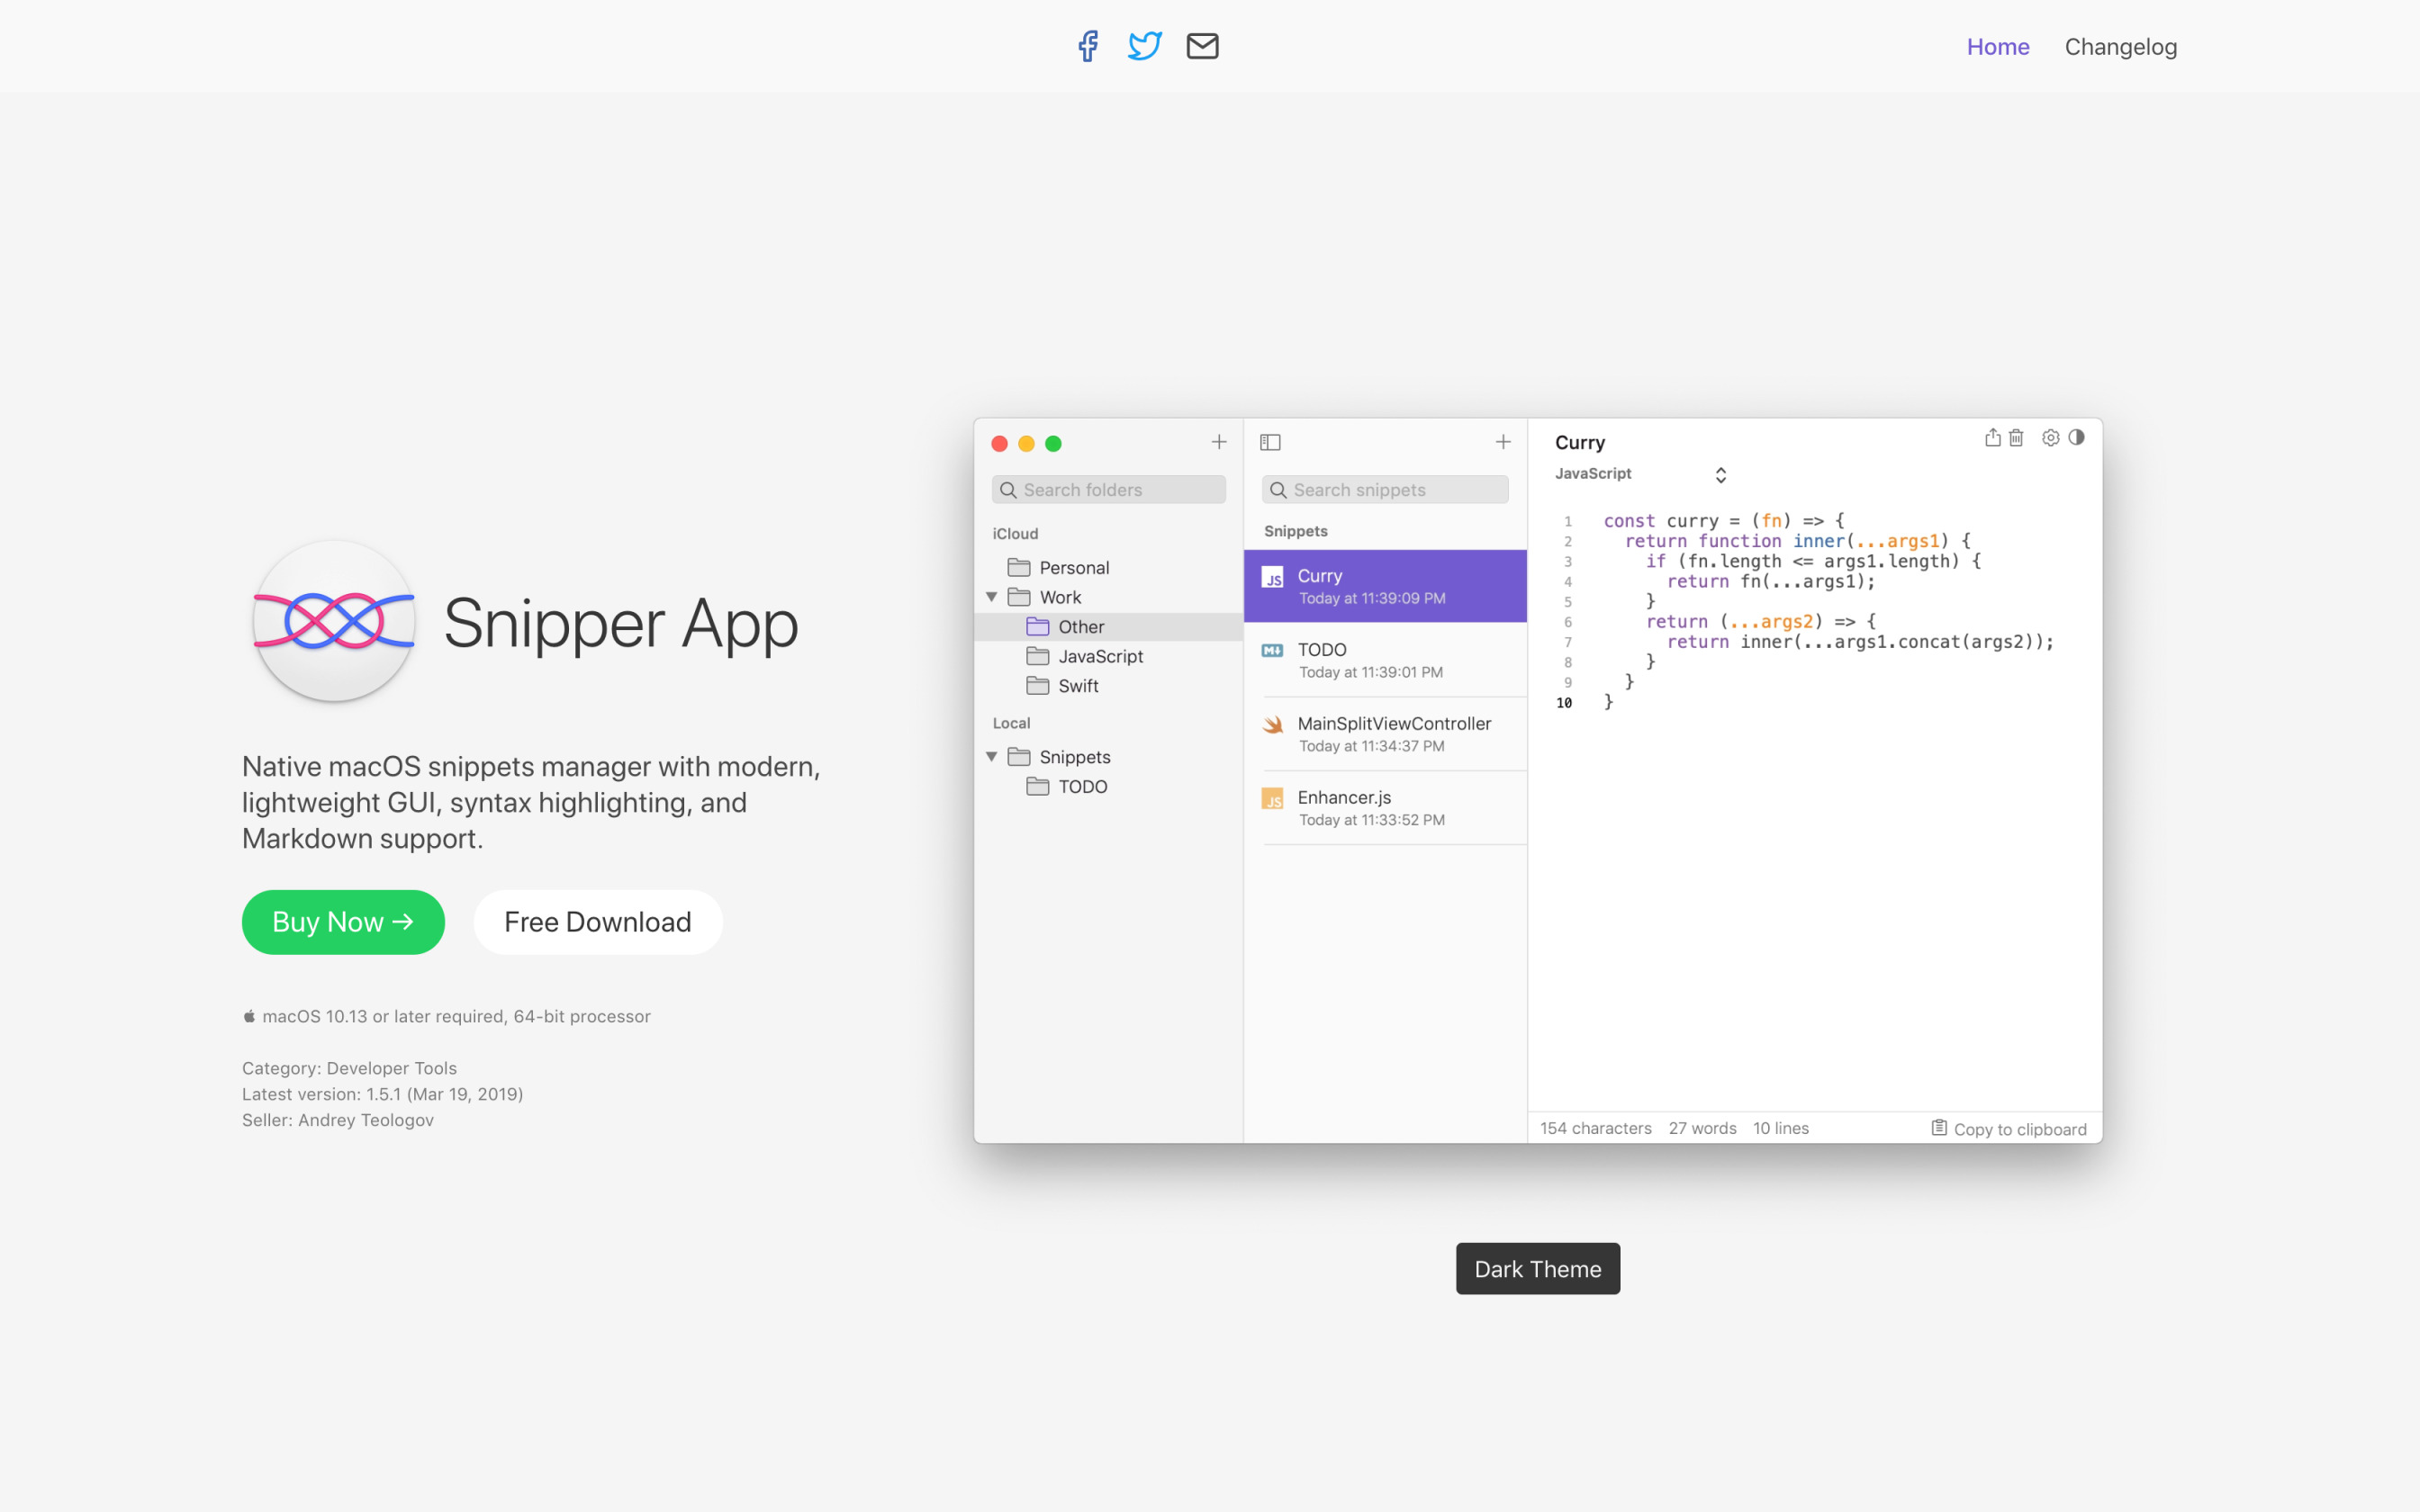Open the Changelog page
Viewport: 2420px width, 1512px height.
tap(2121, 46)
